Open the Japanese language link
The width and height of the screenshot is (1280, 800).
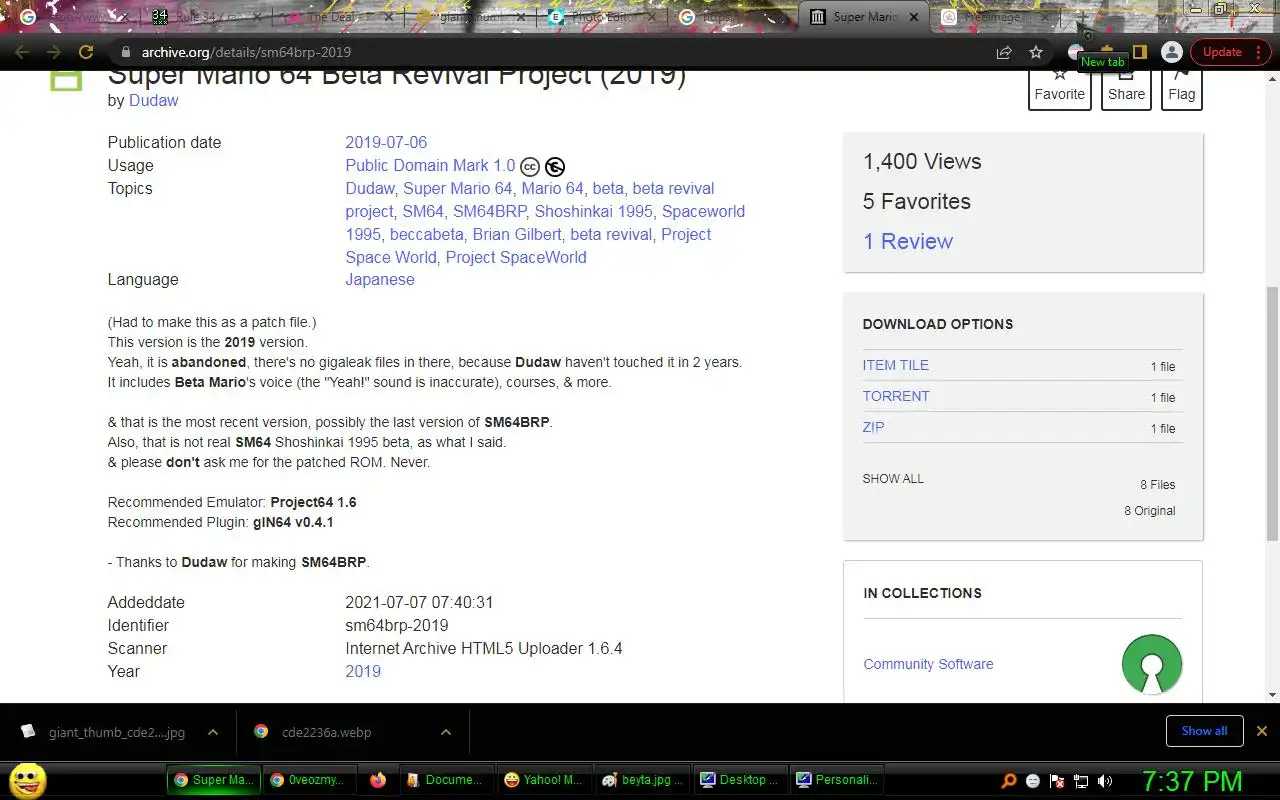pos(380,279)
